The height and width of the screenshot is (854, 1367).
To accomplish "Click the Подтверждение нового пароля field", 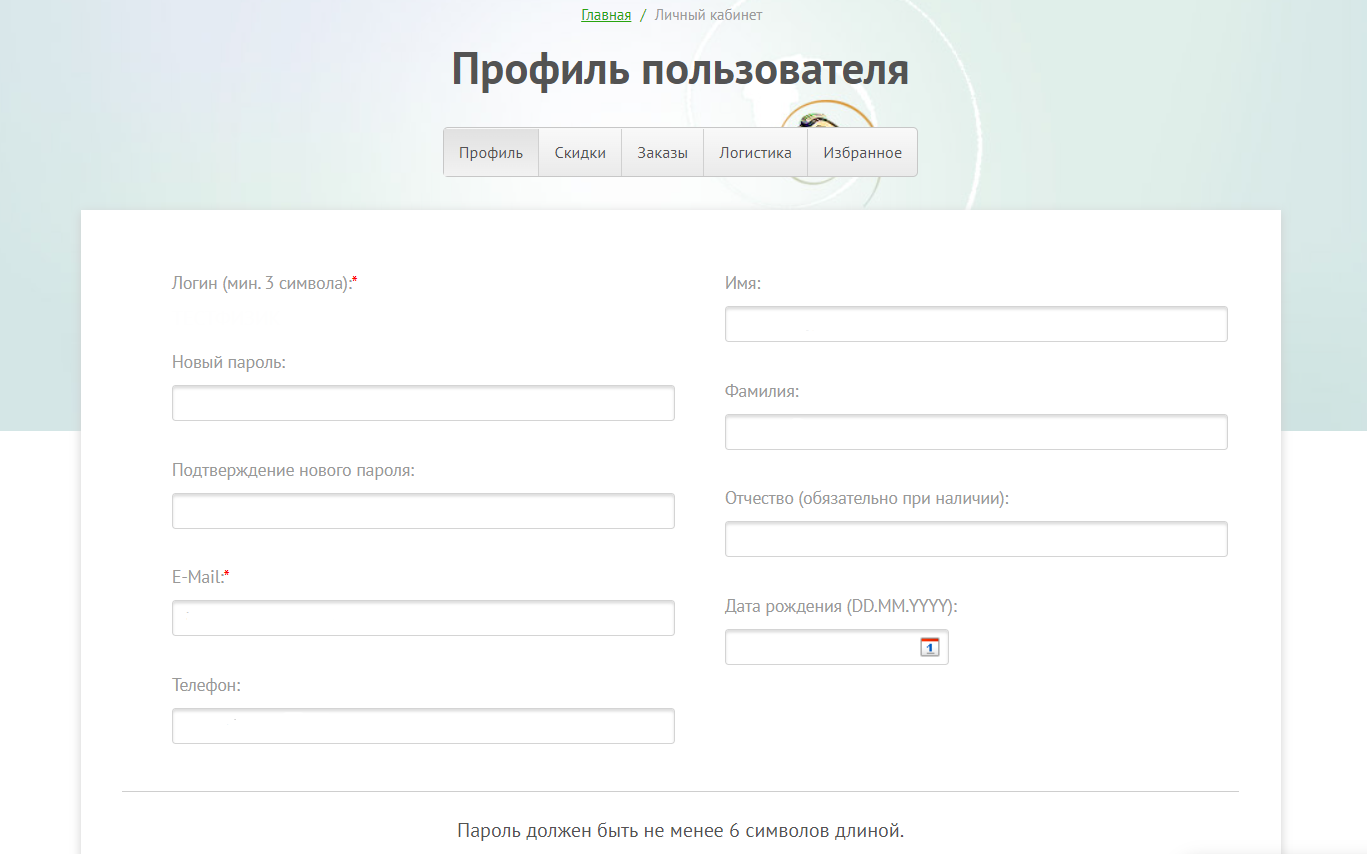I will 423,511.
